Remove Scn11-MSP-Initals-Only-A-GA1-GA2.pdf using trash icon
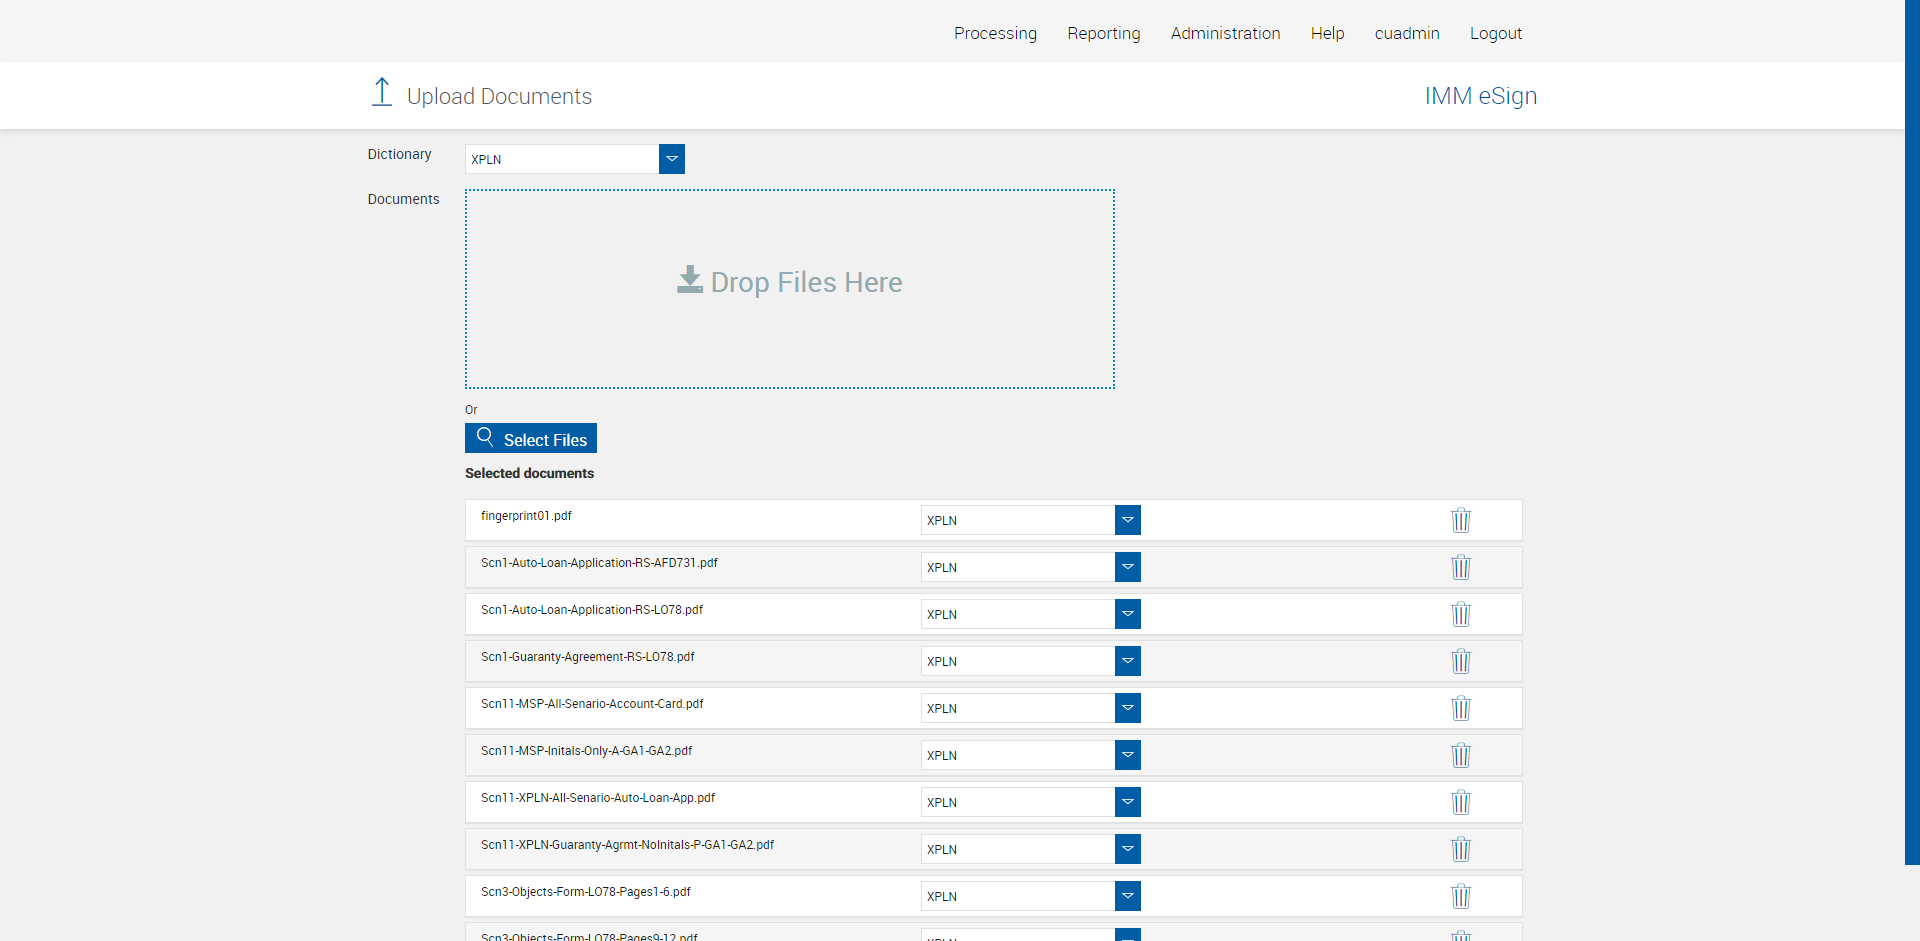 1460,755
